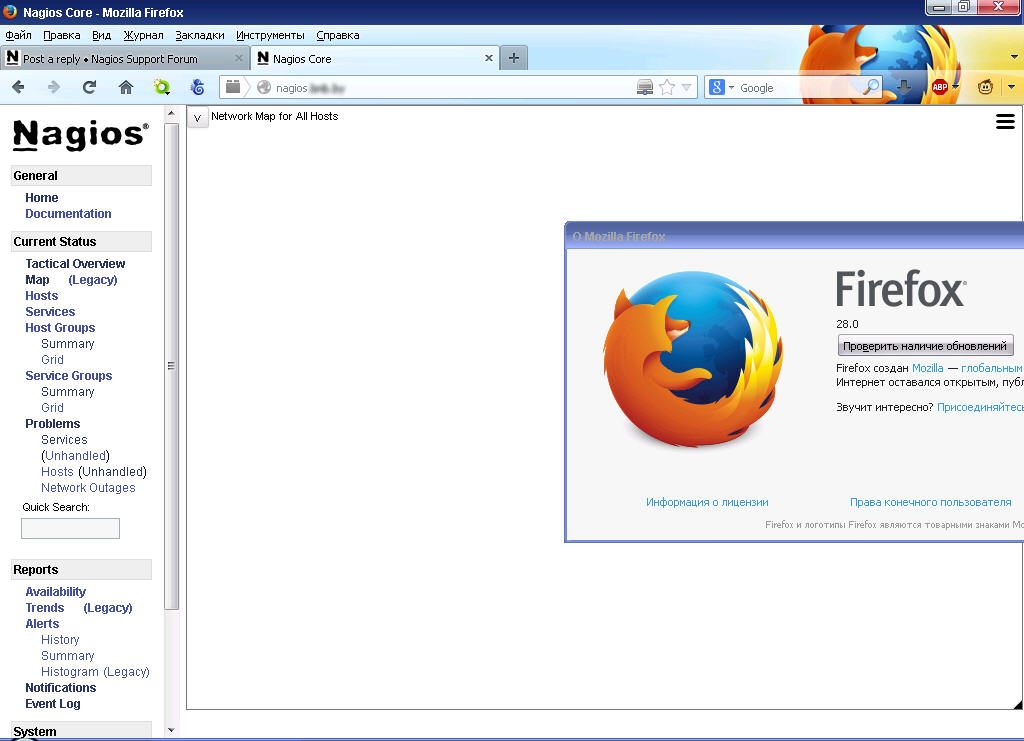The height and width of the screenshot is (741, 1024).
Task: Click the Quick Search input field
Action: click(70, 528)
